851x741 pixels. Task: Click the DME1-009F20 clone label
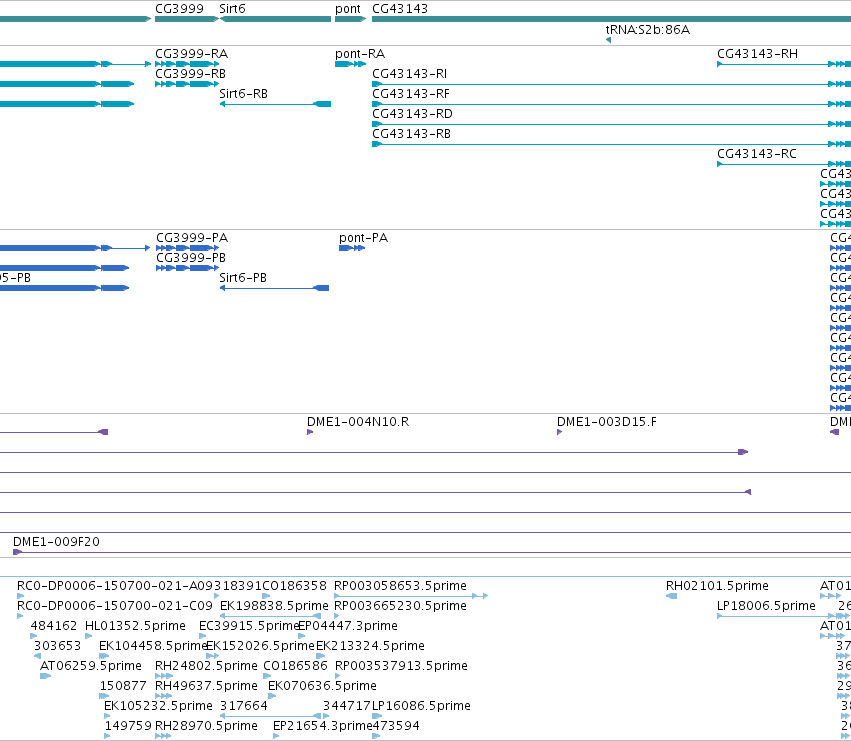point(56,542)
